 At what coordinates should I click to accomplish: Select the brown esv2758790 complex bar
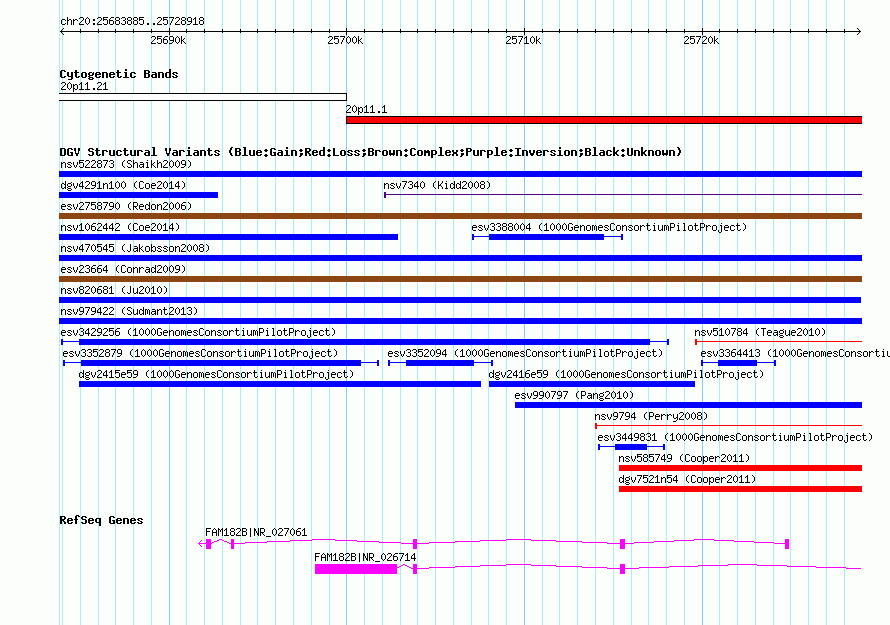460,216
